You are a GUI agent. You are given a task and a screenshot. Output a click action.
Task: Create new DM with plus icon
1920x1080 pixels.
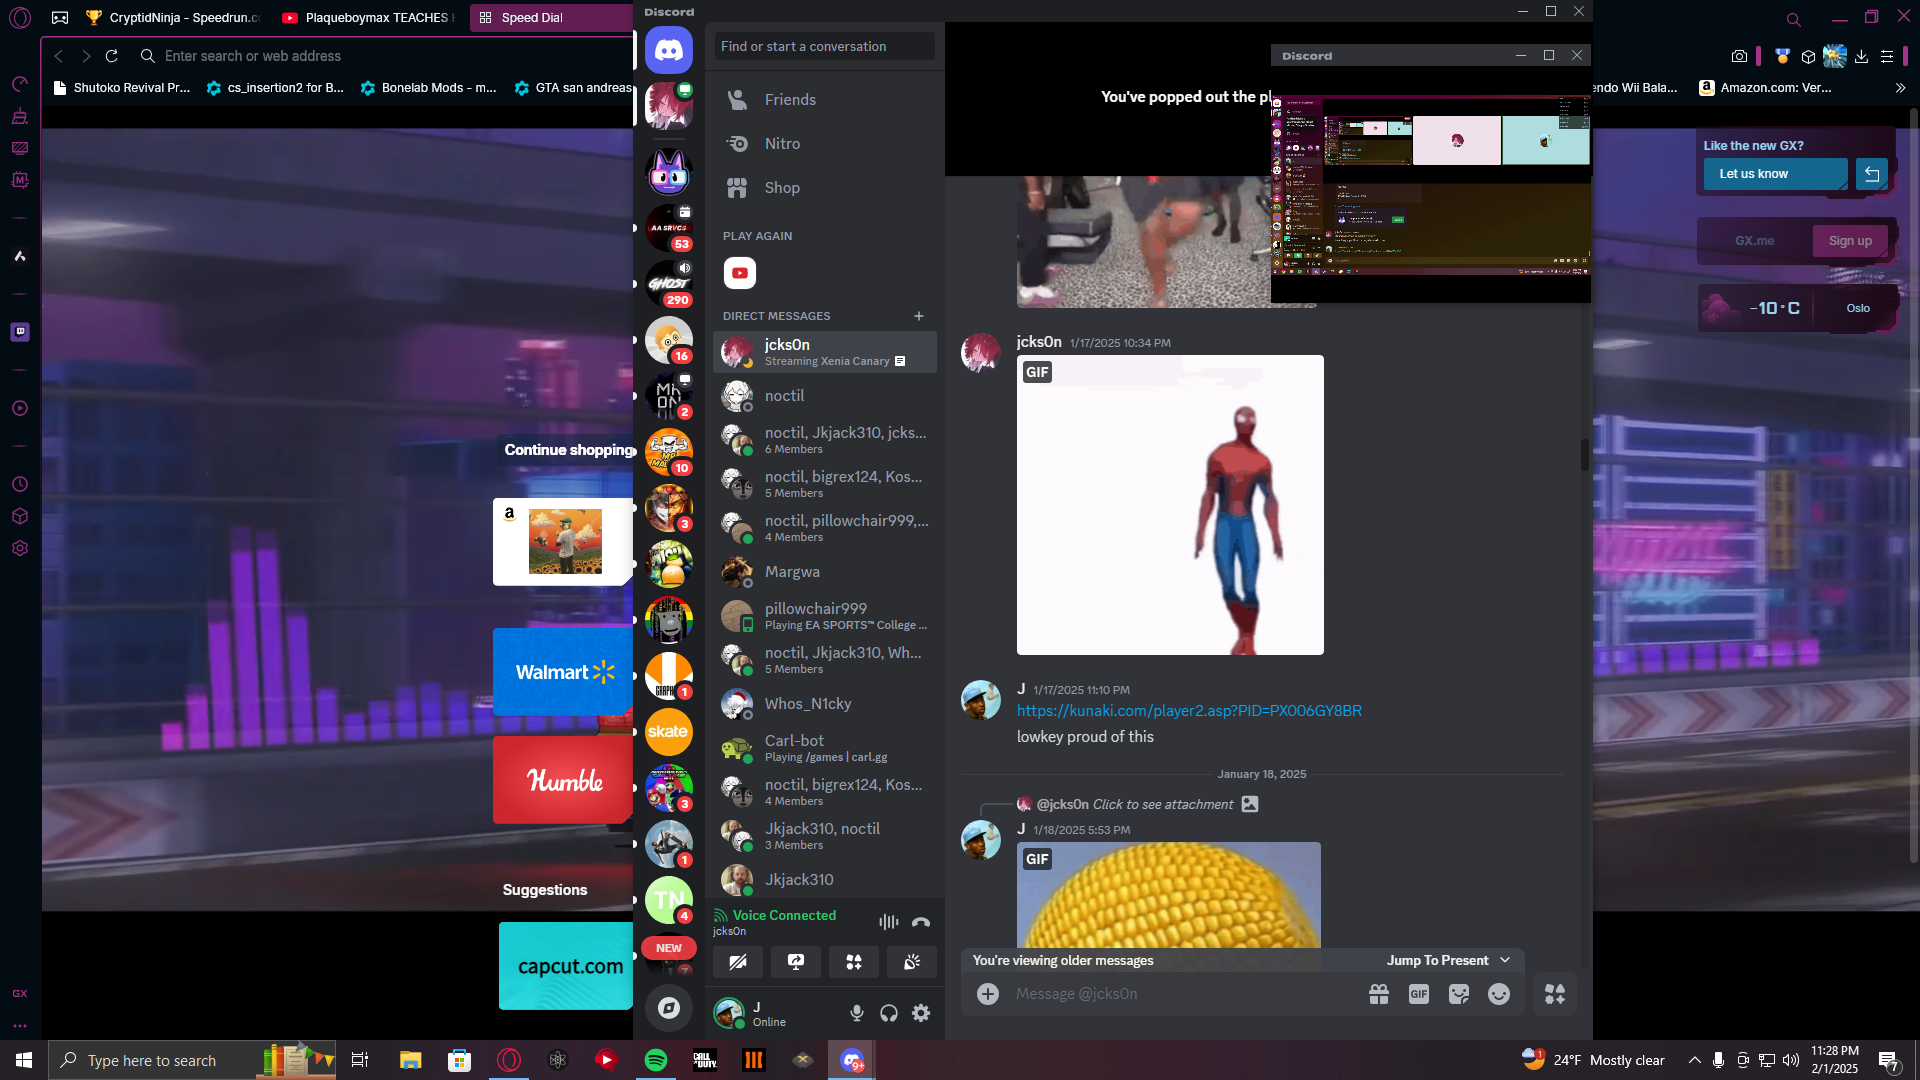click(x=919, y=316)
